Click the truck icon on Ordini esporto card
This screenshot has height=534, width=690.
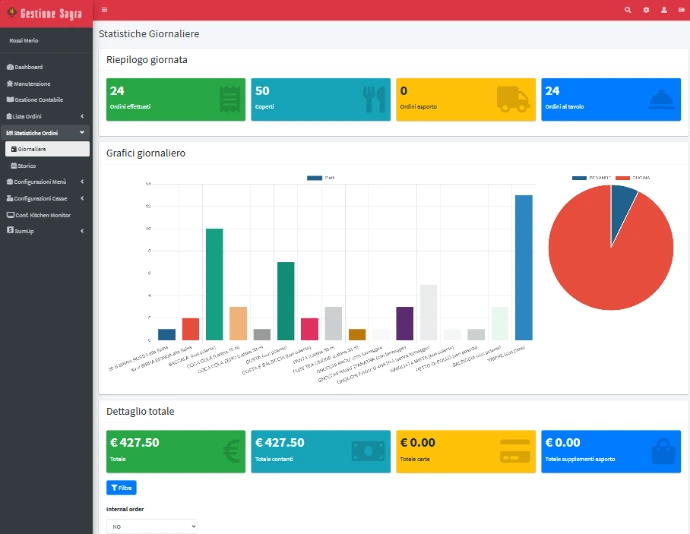512,99
